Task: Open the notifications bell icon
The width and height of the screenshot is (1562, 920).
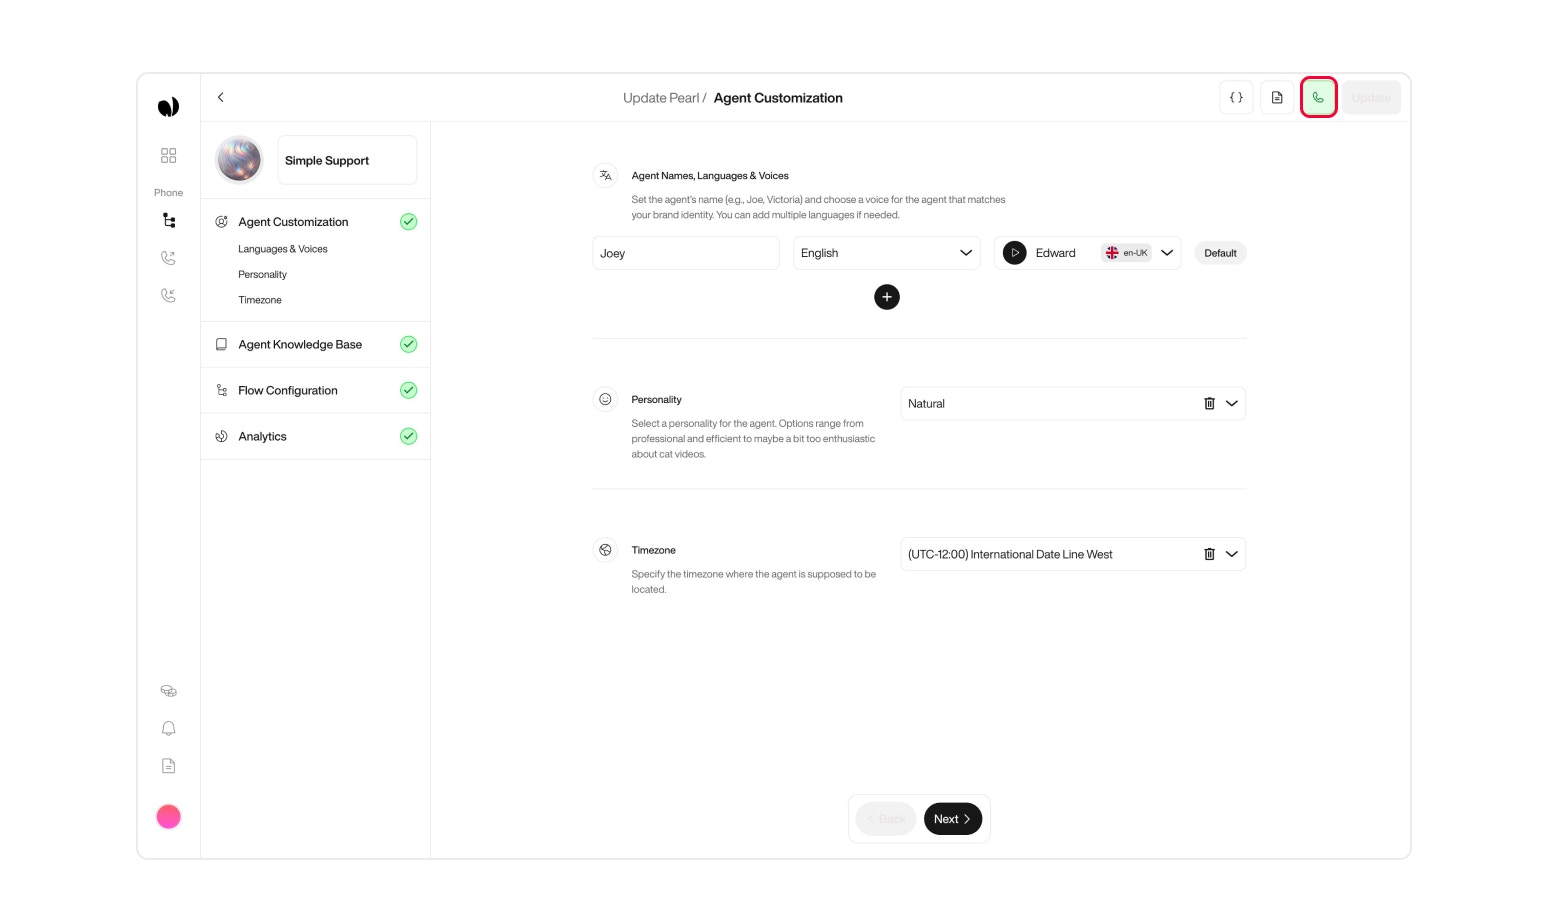Action: tap(168, 728)
